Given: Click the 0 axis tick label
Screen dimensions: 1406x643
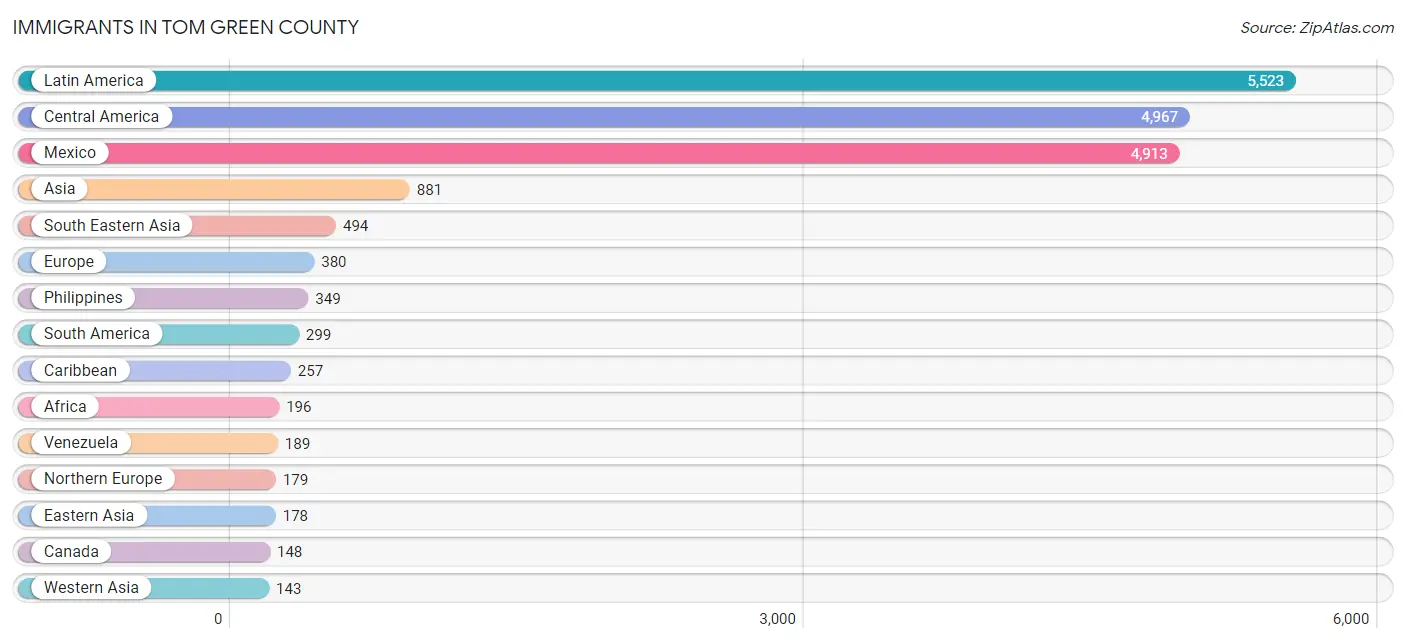Looking at the screenshot, I should tap(218, 619).
